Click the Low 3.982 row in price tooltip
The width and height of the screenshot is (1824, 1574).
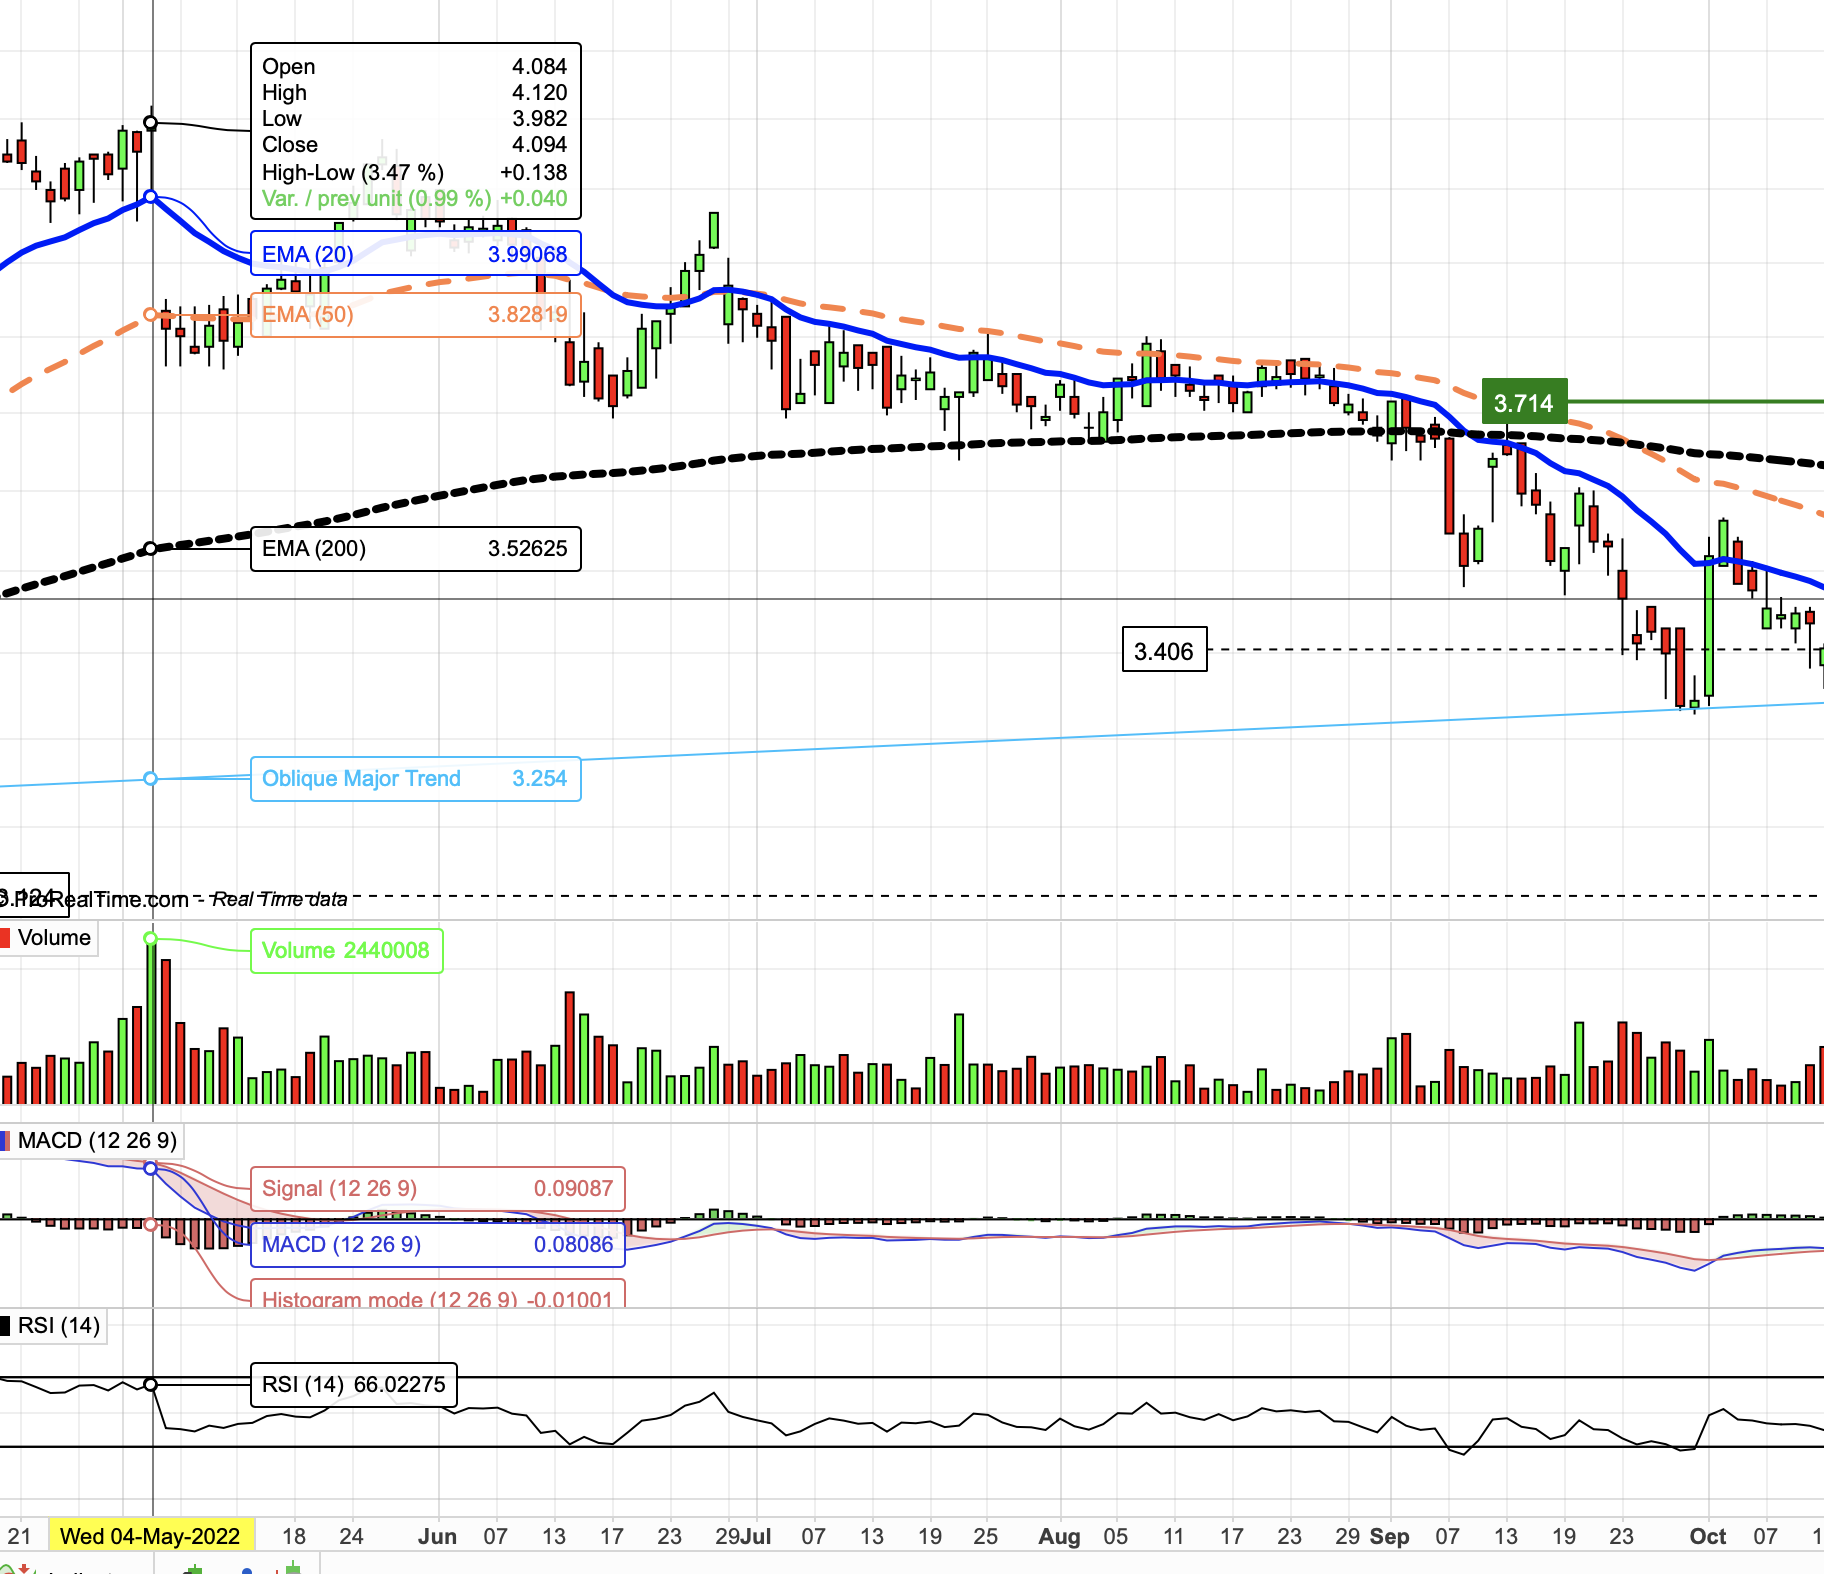(415, 119)
